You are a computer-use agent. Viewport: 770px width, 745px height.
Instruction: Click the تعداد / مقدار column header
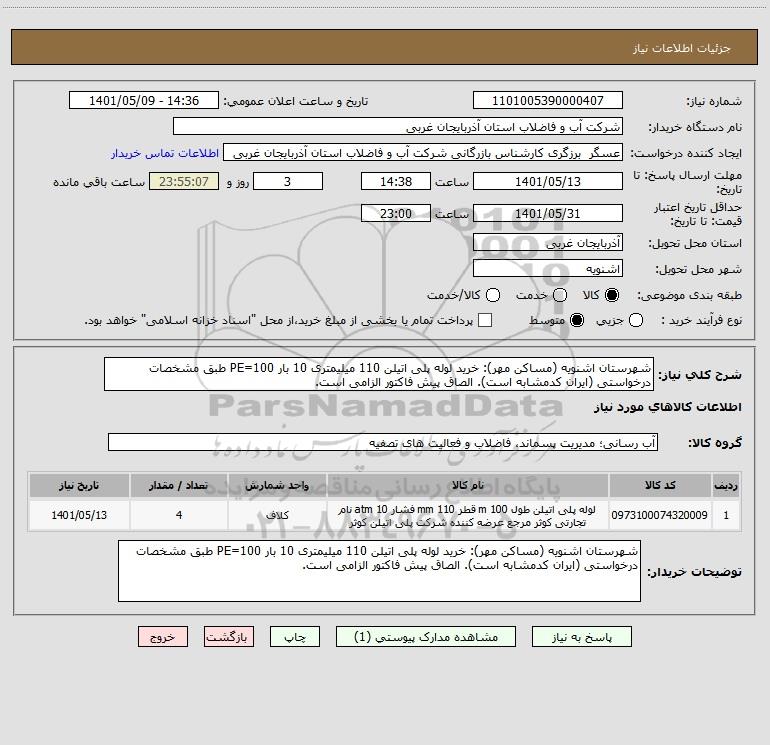point(179,485)
